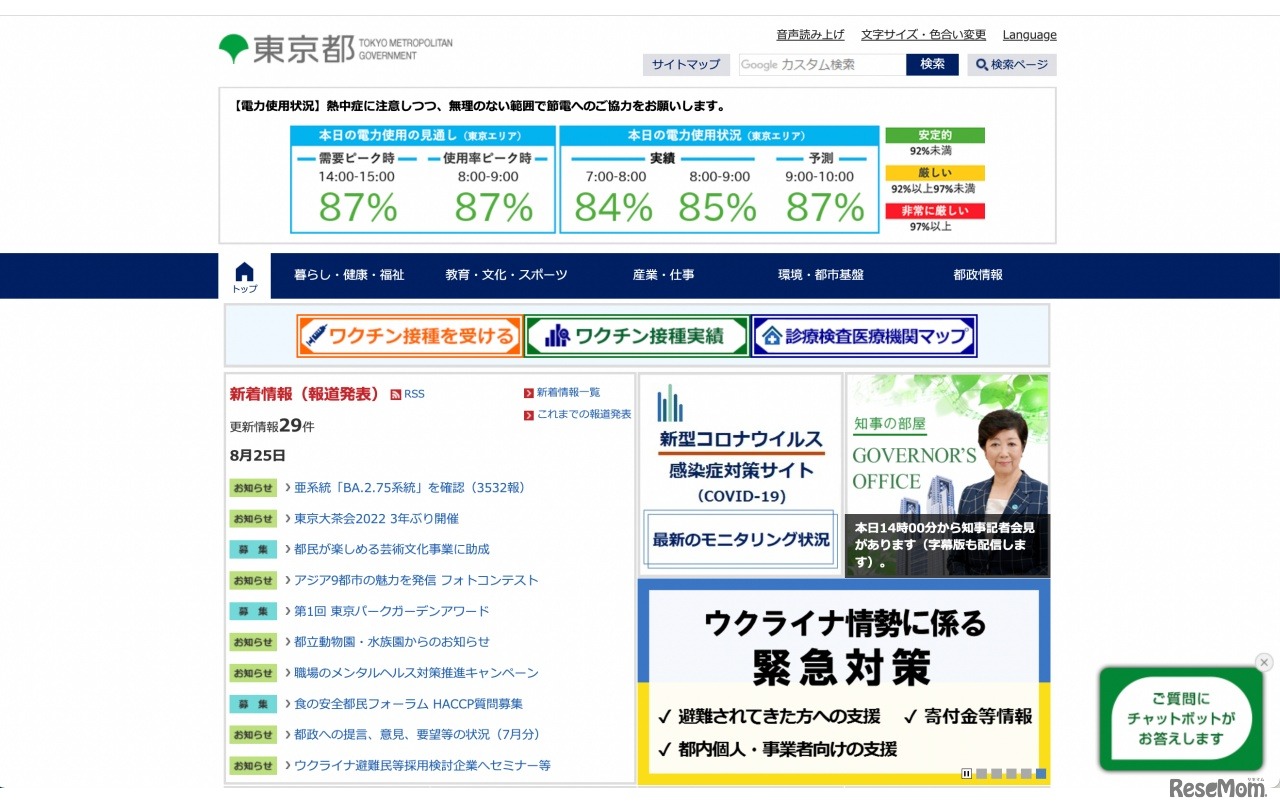Image resolution: width=1280 pixels, height=811 pixels.
Task: Open news item 亜系統「BA.2.75系統」を確認（3532報）
Action: tap(409, 488)
